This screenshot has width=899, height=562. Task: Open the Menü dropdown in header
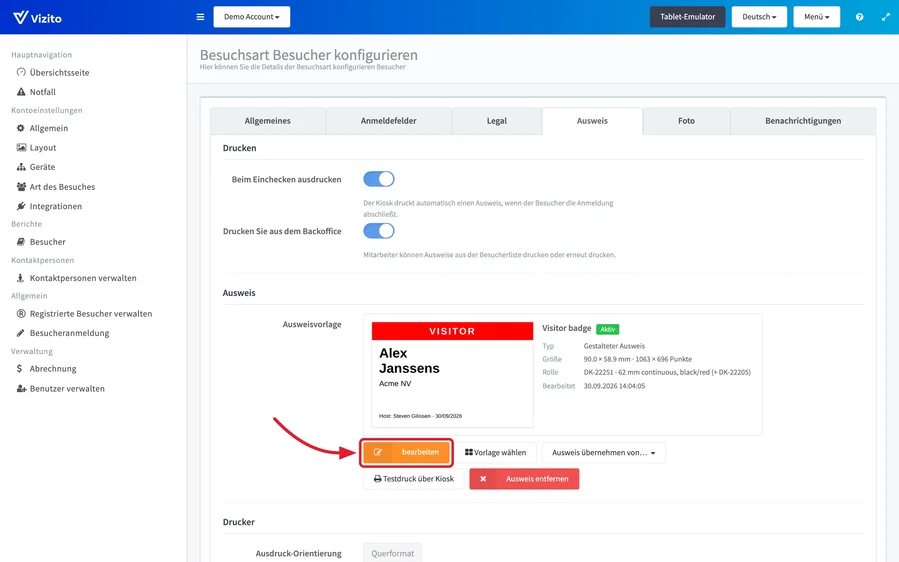click(816, 17)
